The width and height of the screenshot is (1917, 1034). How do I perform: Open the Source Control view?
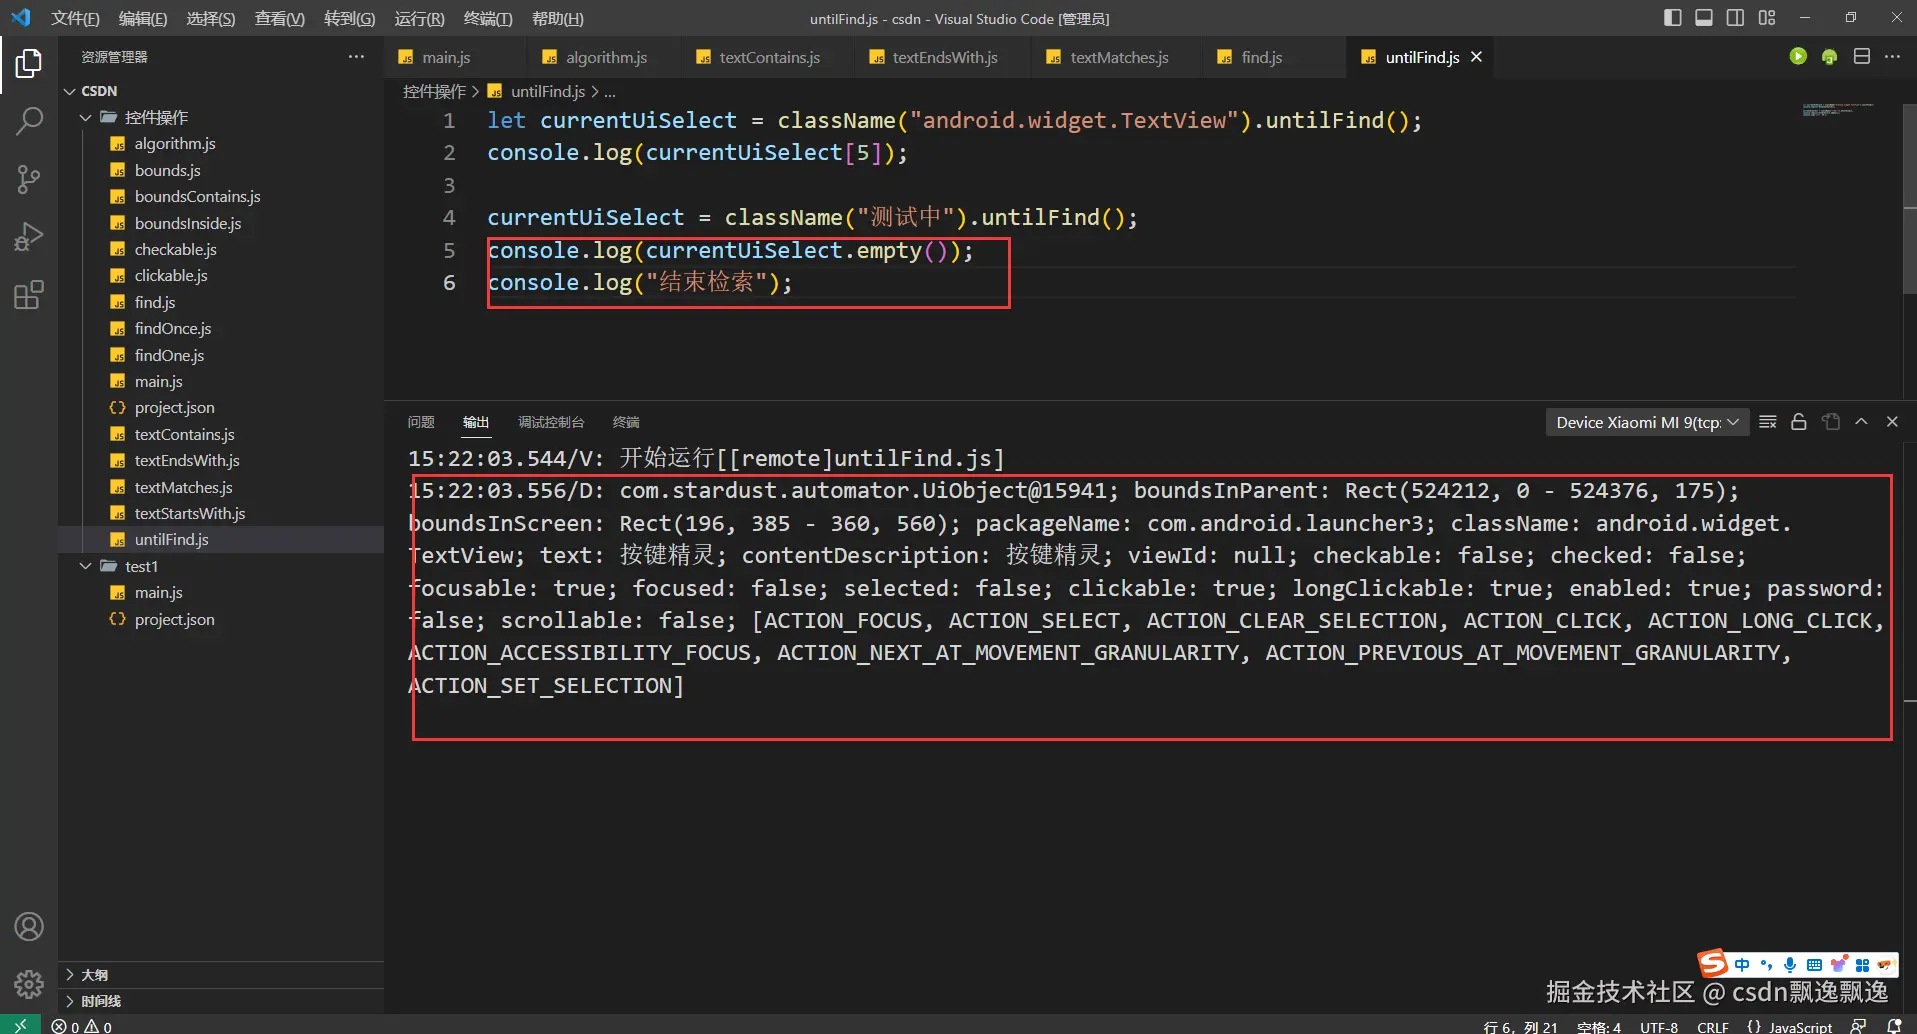(29, 179)
